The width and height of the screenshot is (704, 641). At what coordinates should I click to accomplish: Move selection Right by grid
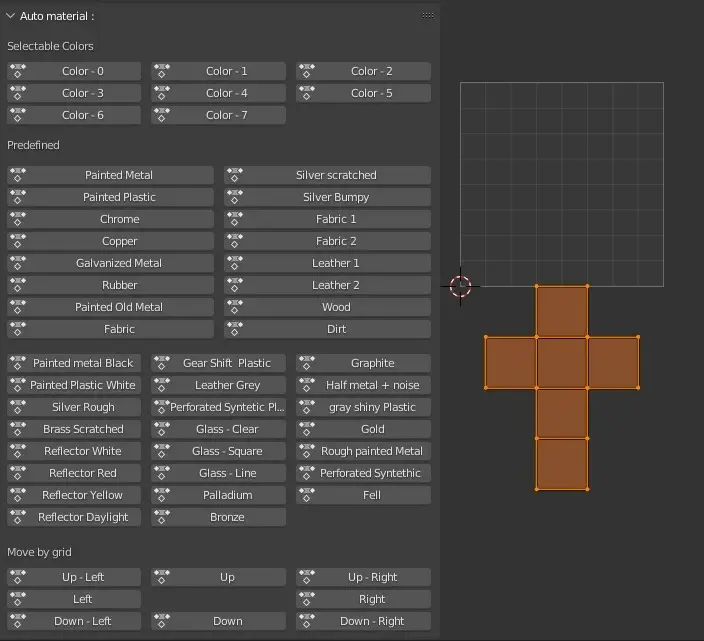click(372, 599)
